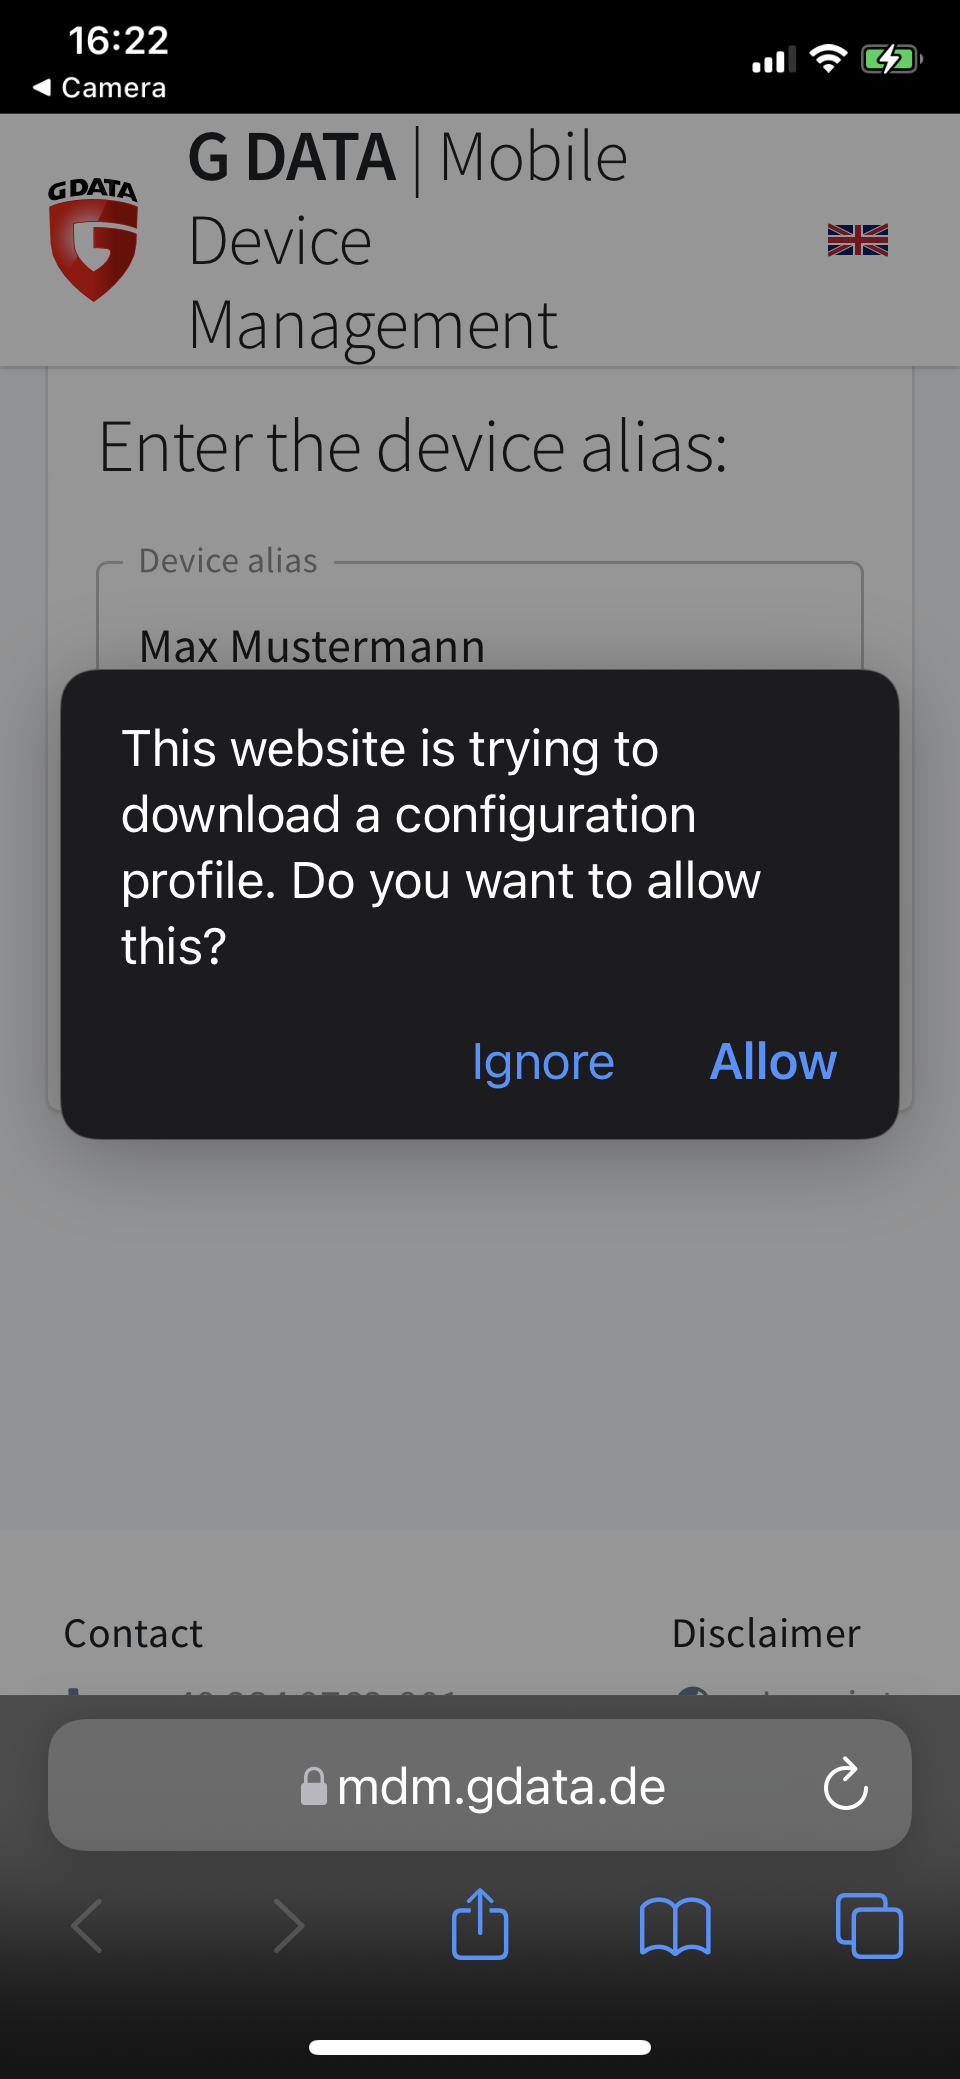Viewport: 960px width, 2079px height.
Task: Tap the G DATA shield logo
Action: coord(93,239)
